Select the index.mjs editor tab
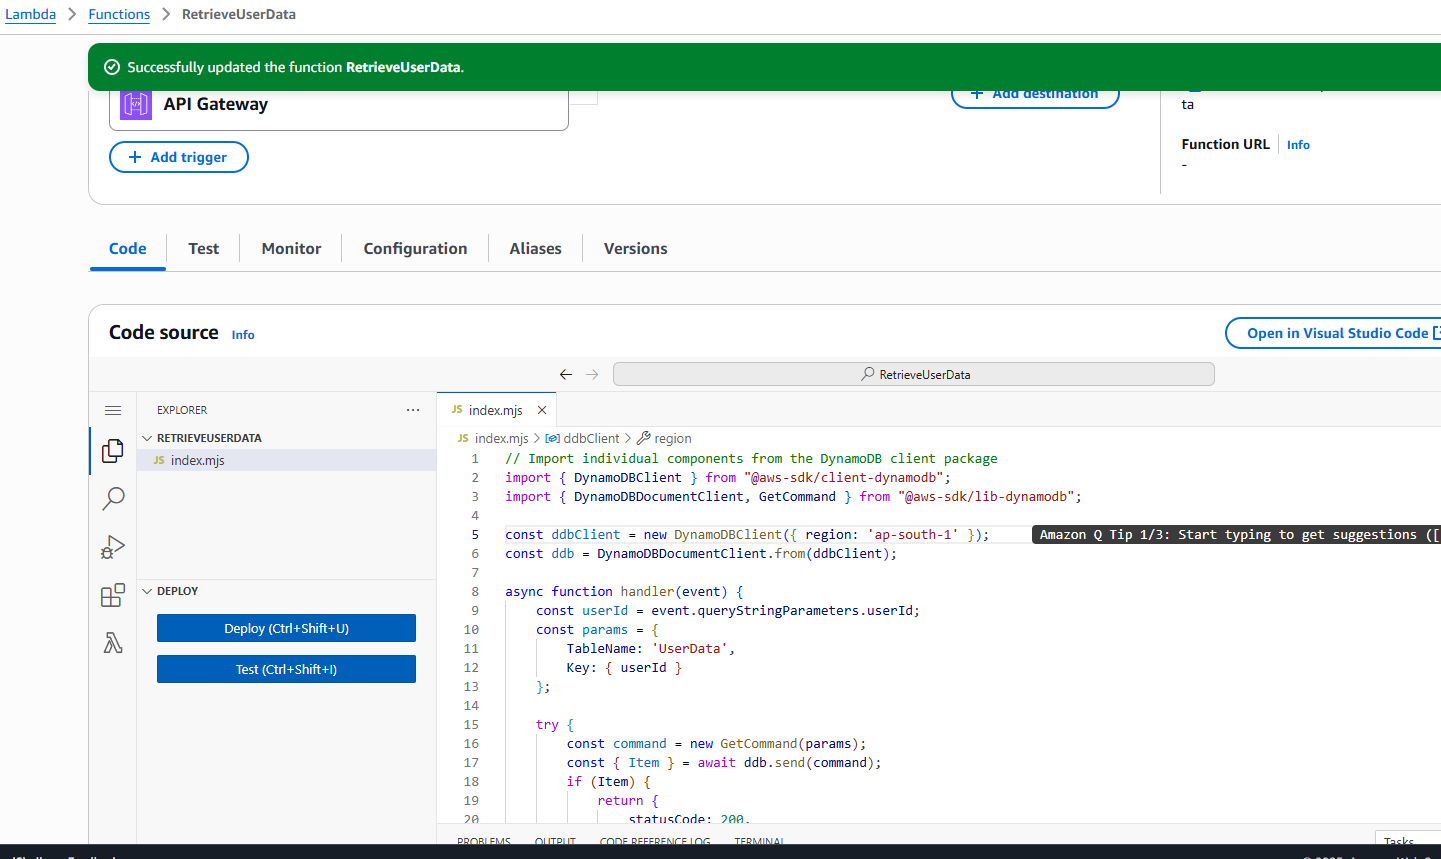 click(x=496, y=410)
